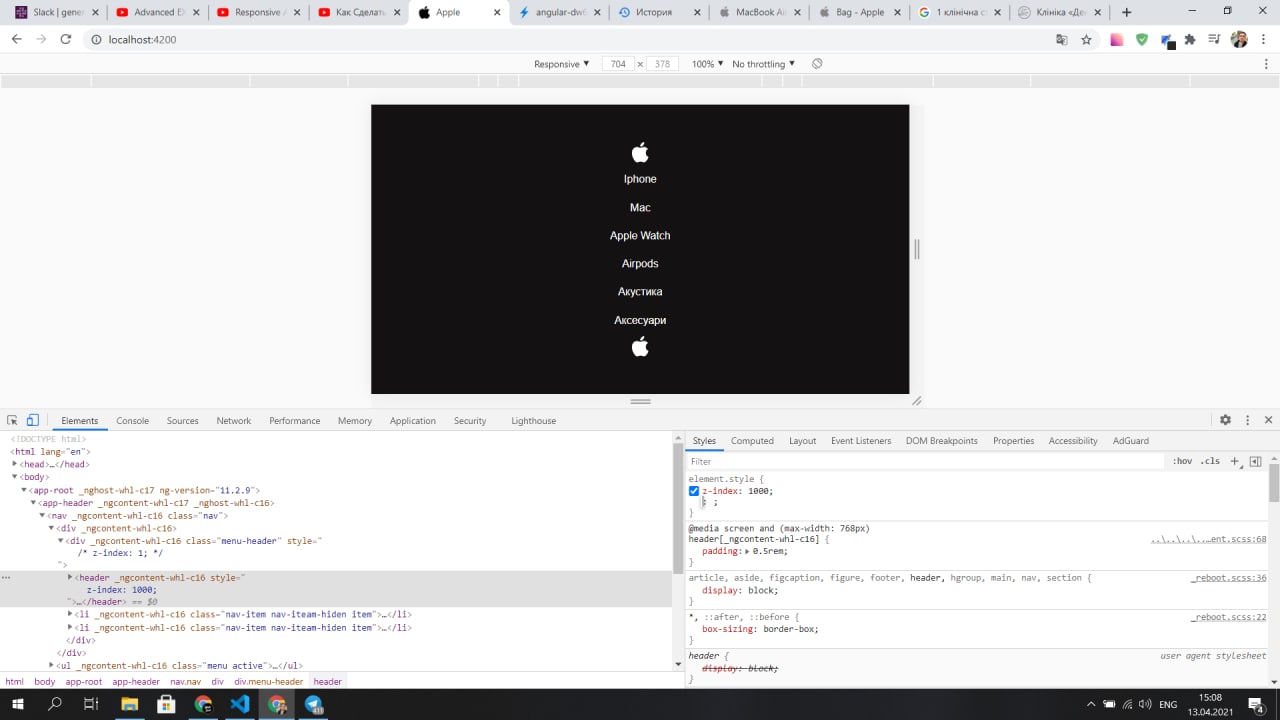Image resolution: width=1280 pixels, height=720 pixels.
Task: Open notification center in system tray
Action: click(1257, 704)
